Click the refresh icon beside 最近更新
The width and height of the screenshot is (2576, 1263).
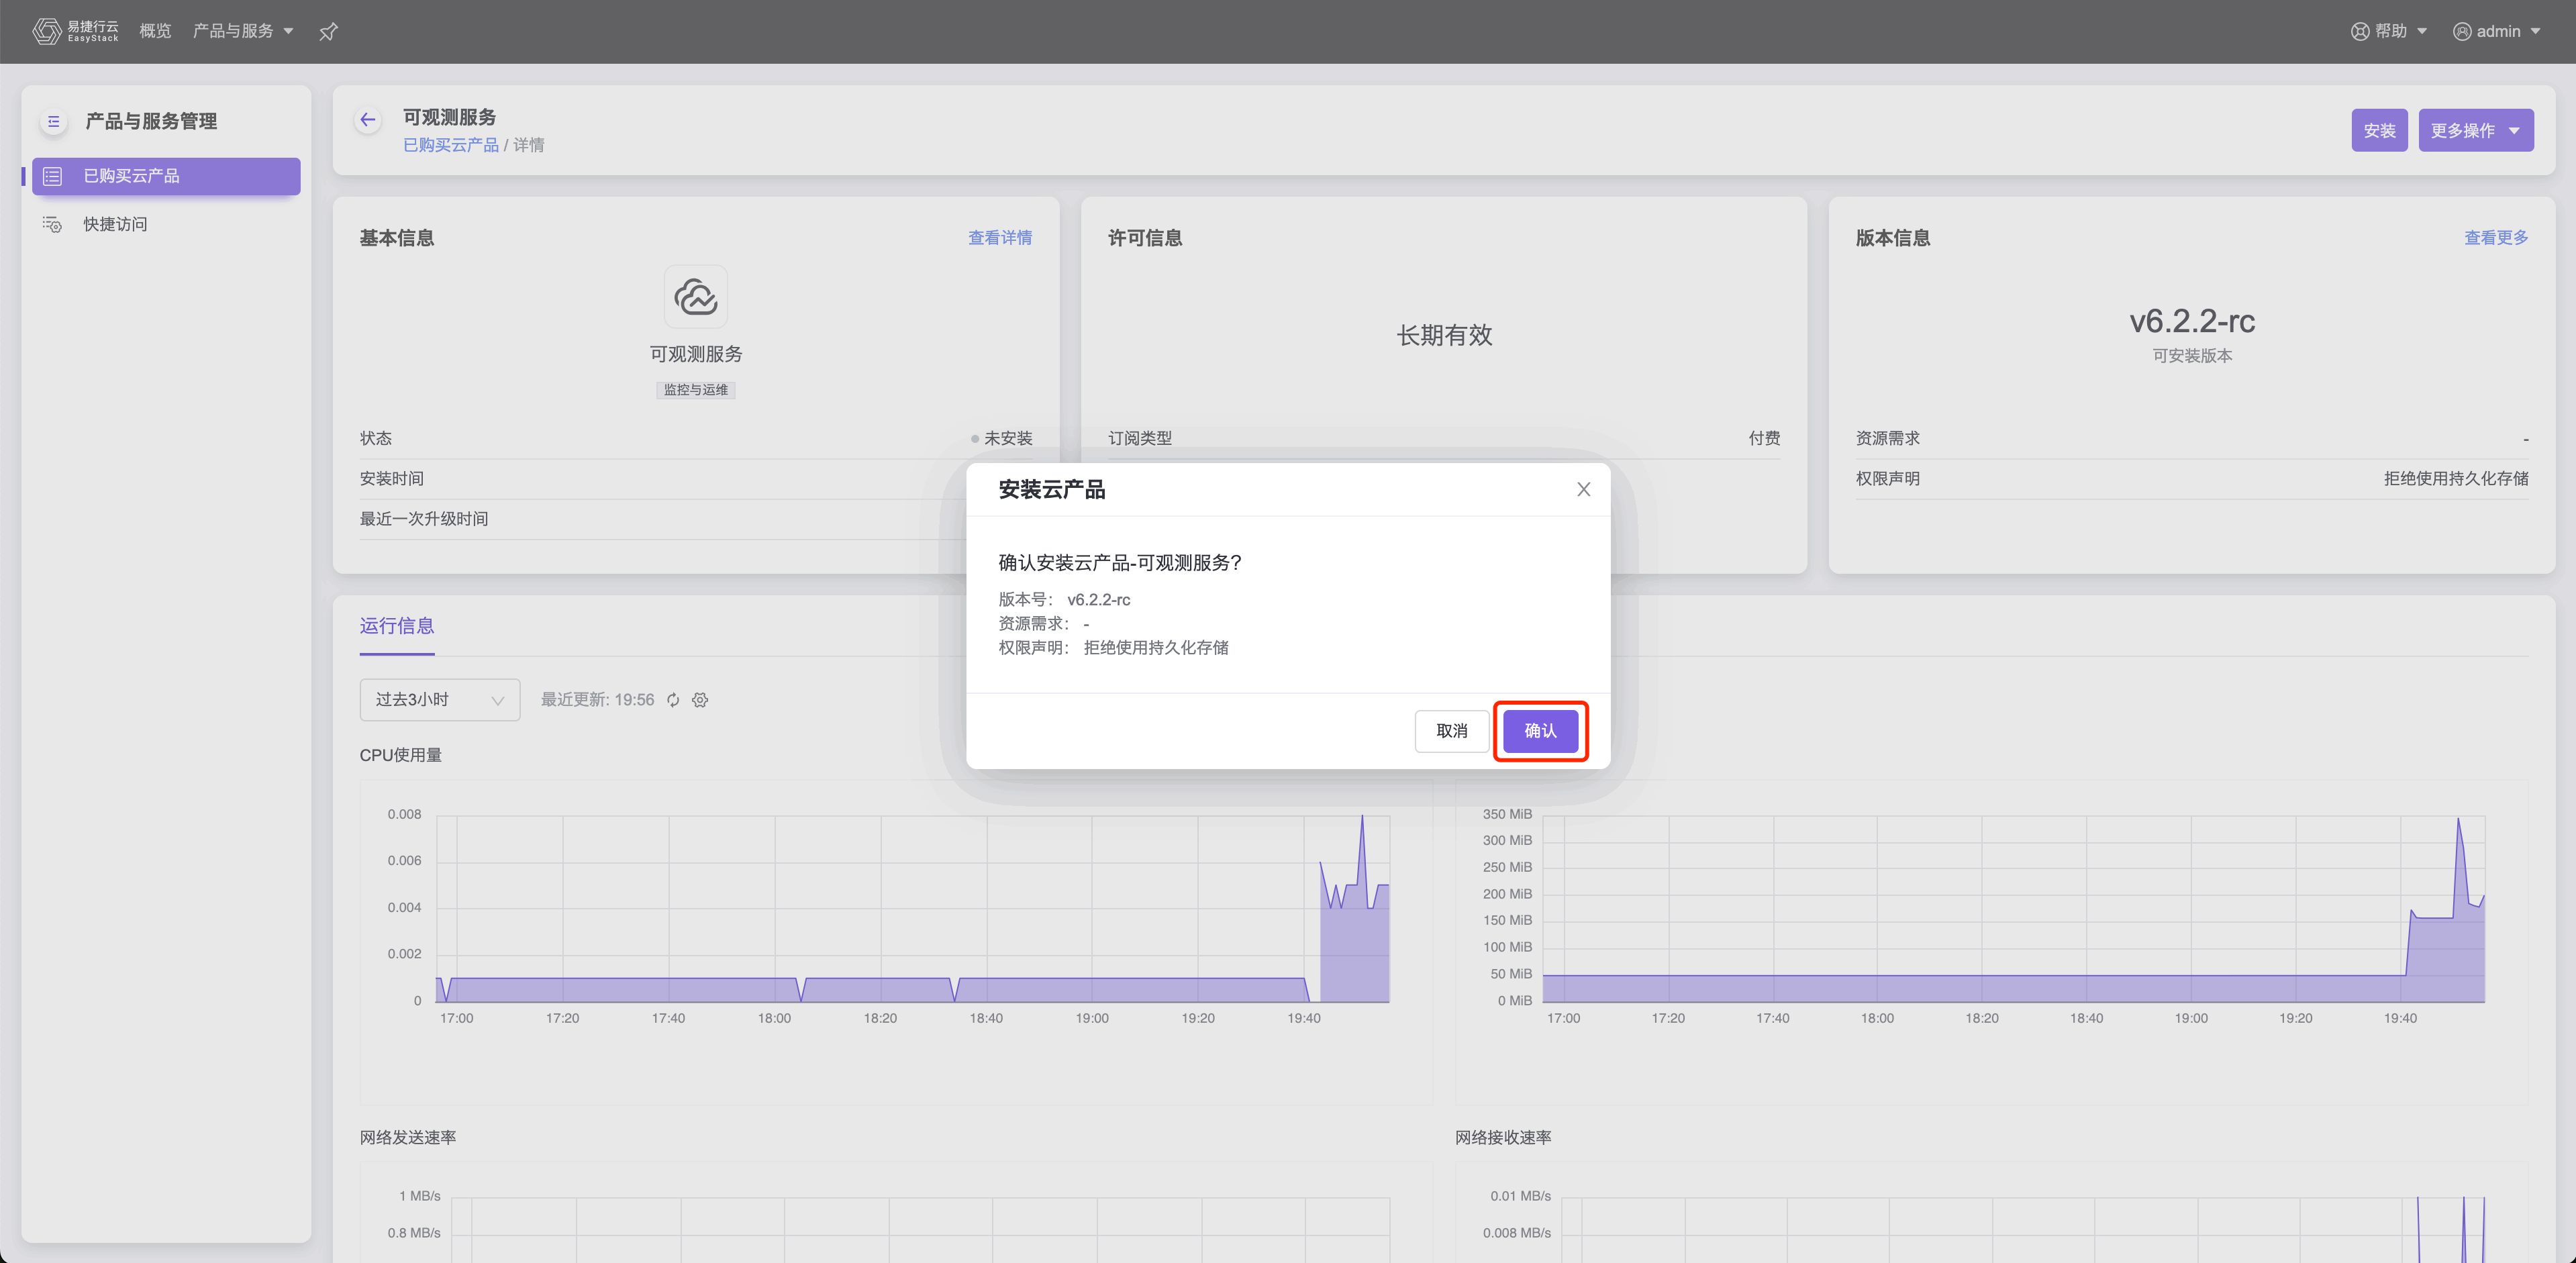click(x=673, y=700)
